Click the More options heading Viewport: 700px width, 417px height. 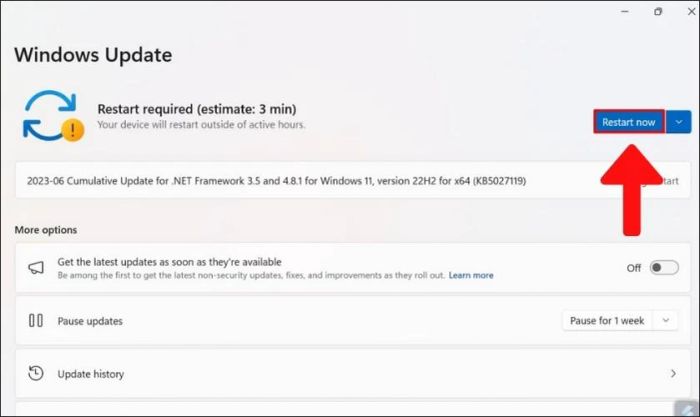coord(46,230)
